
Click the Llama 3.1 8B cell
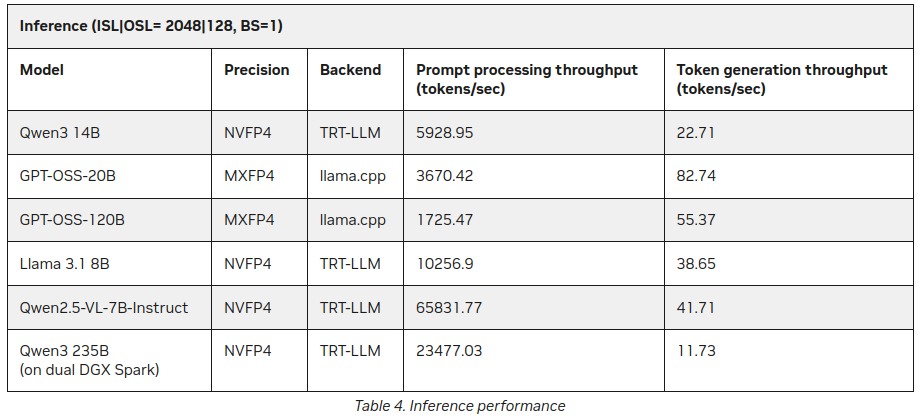click(x=65, y=264)
